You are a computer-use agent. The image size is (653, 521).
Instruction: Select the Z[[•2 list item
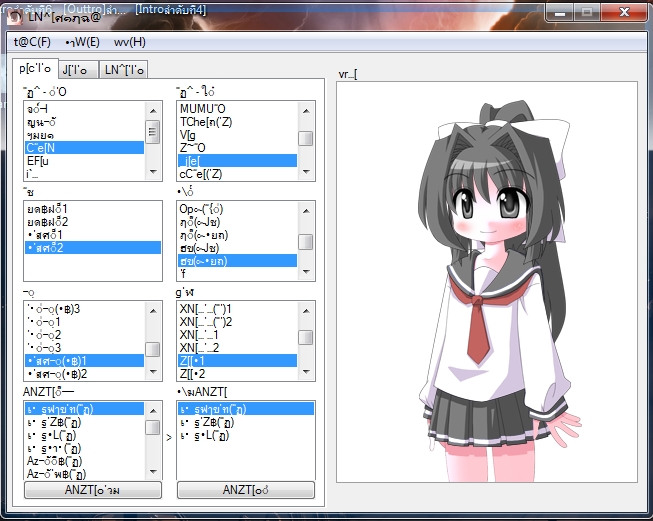237,374
